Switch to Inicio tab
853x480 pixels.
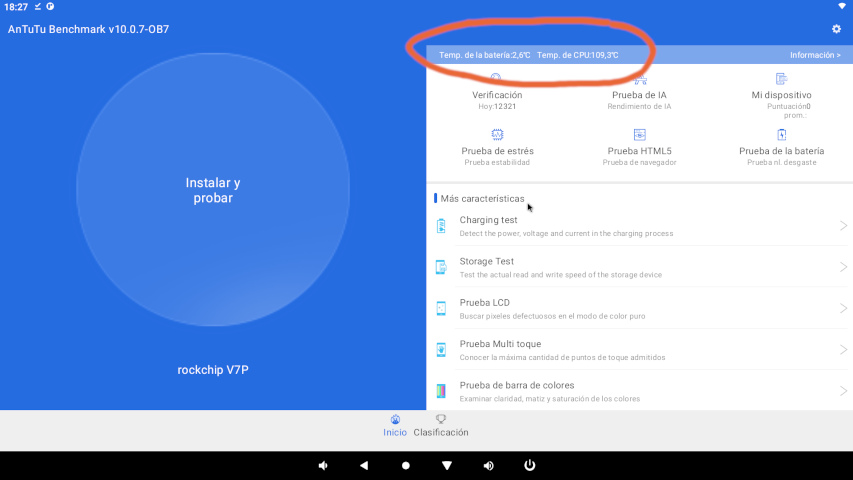[x=395, y=426]
